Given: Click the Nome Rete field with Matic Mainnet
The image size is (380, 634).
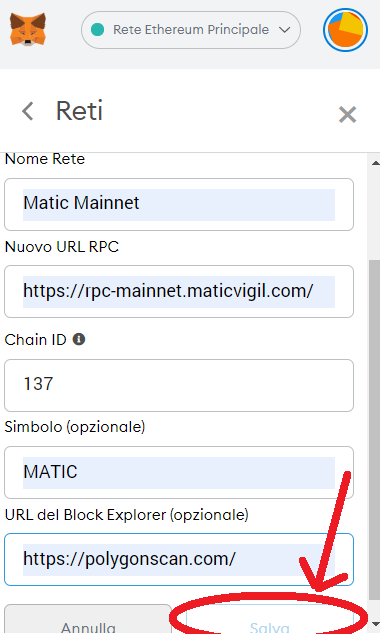Looking at the screenshot, I should [179, 205].
